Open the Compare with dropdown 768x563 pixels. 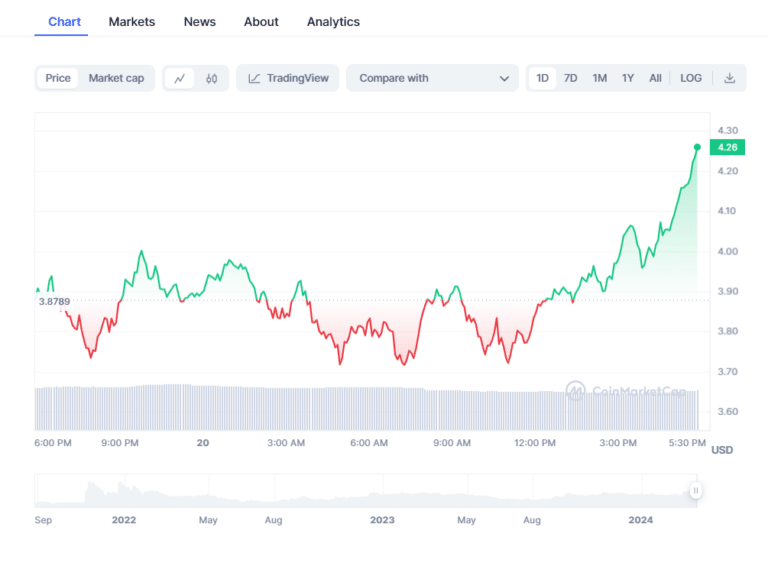coord(432,78)
